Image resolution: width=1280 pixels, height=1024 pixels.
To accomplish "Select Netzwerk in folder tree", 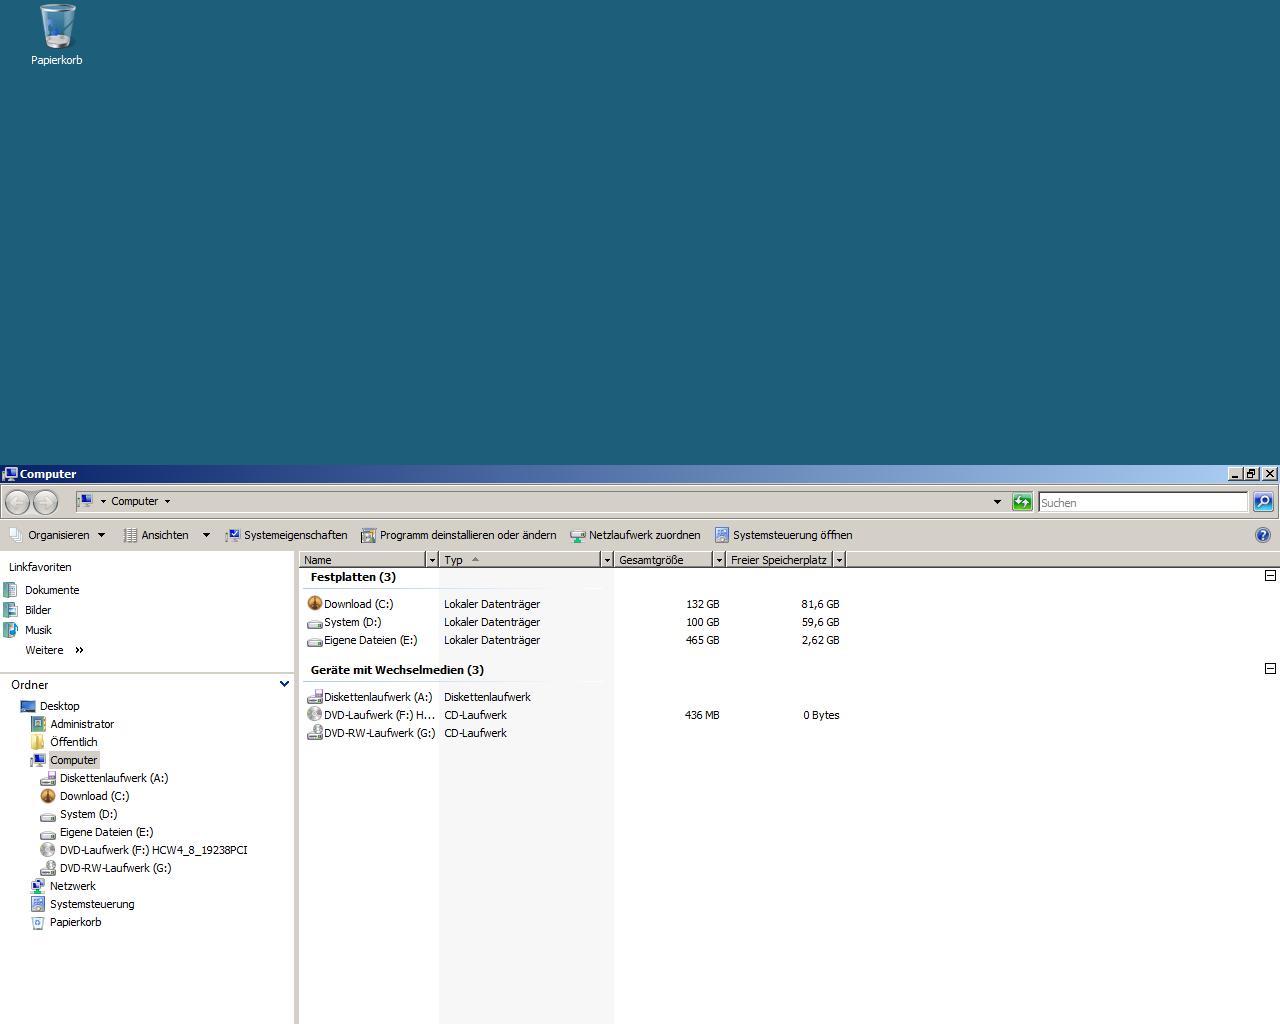I will pos(73,886).
